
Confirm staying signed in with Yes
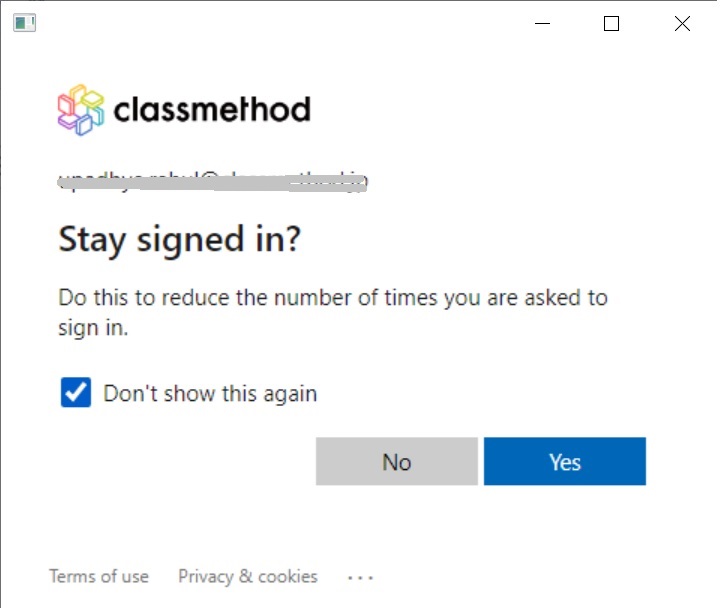coord(565,461)
